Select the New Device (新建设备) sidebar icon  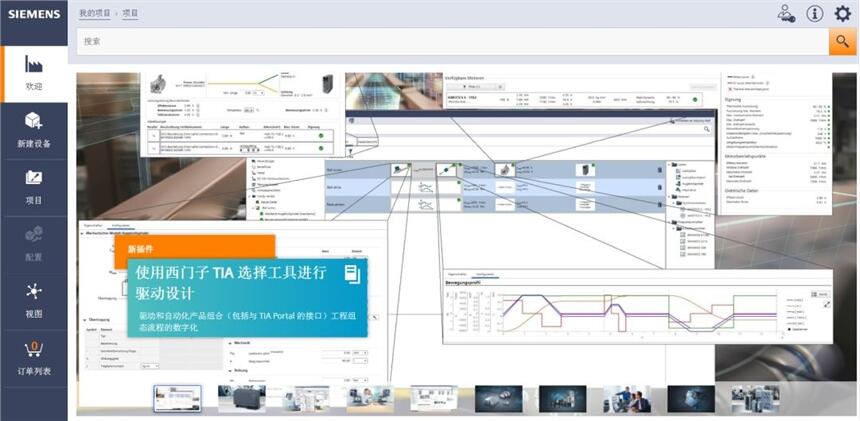pyautogui.click(x=33, y=121)
